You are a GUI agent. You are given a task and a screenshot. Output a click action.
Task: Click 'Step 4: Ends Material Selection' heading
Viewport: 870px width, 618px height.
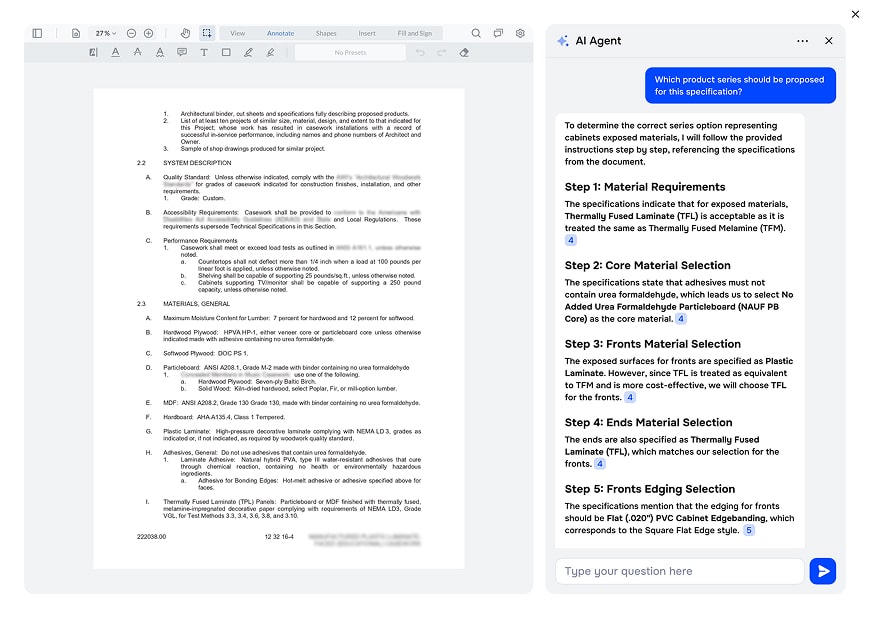click(x=649, y=422)
